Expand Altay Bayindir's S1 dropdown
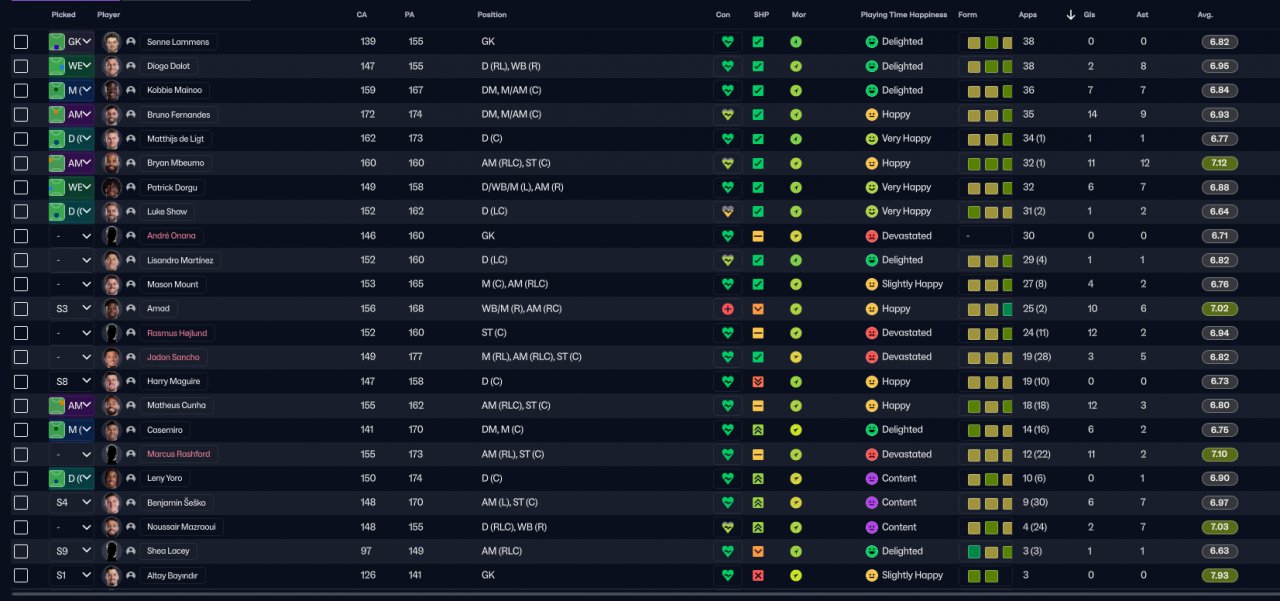The image size is (1280, 601). (71, 575)
